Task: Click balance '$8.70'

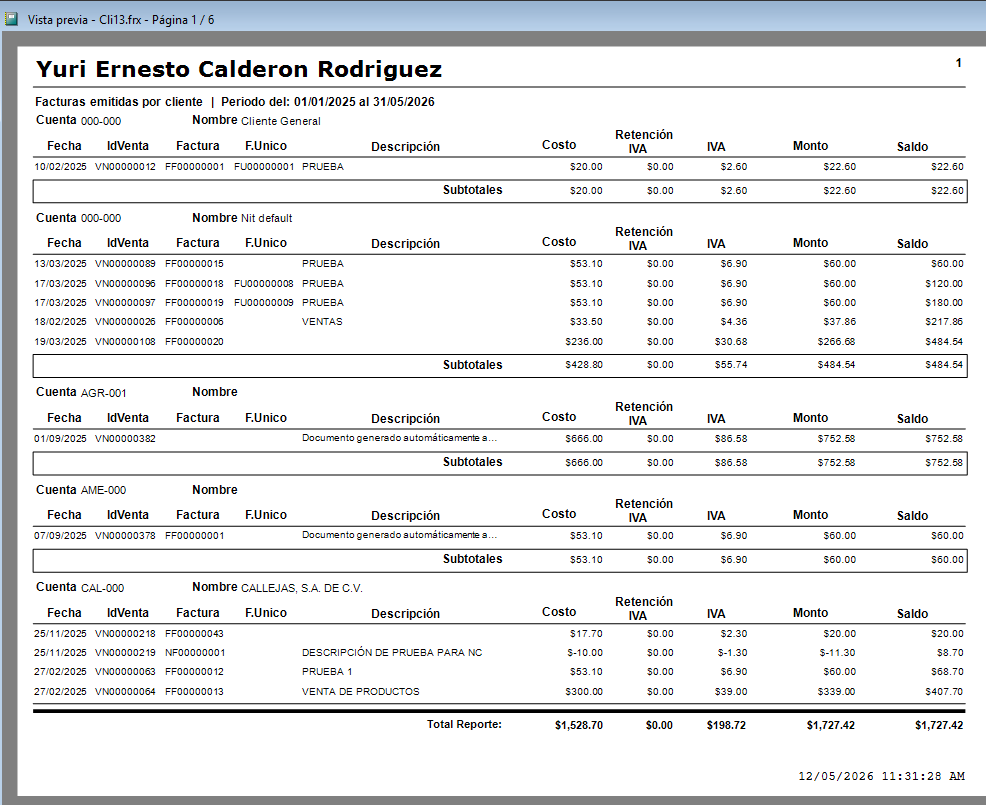Action: click(950, 652)
